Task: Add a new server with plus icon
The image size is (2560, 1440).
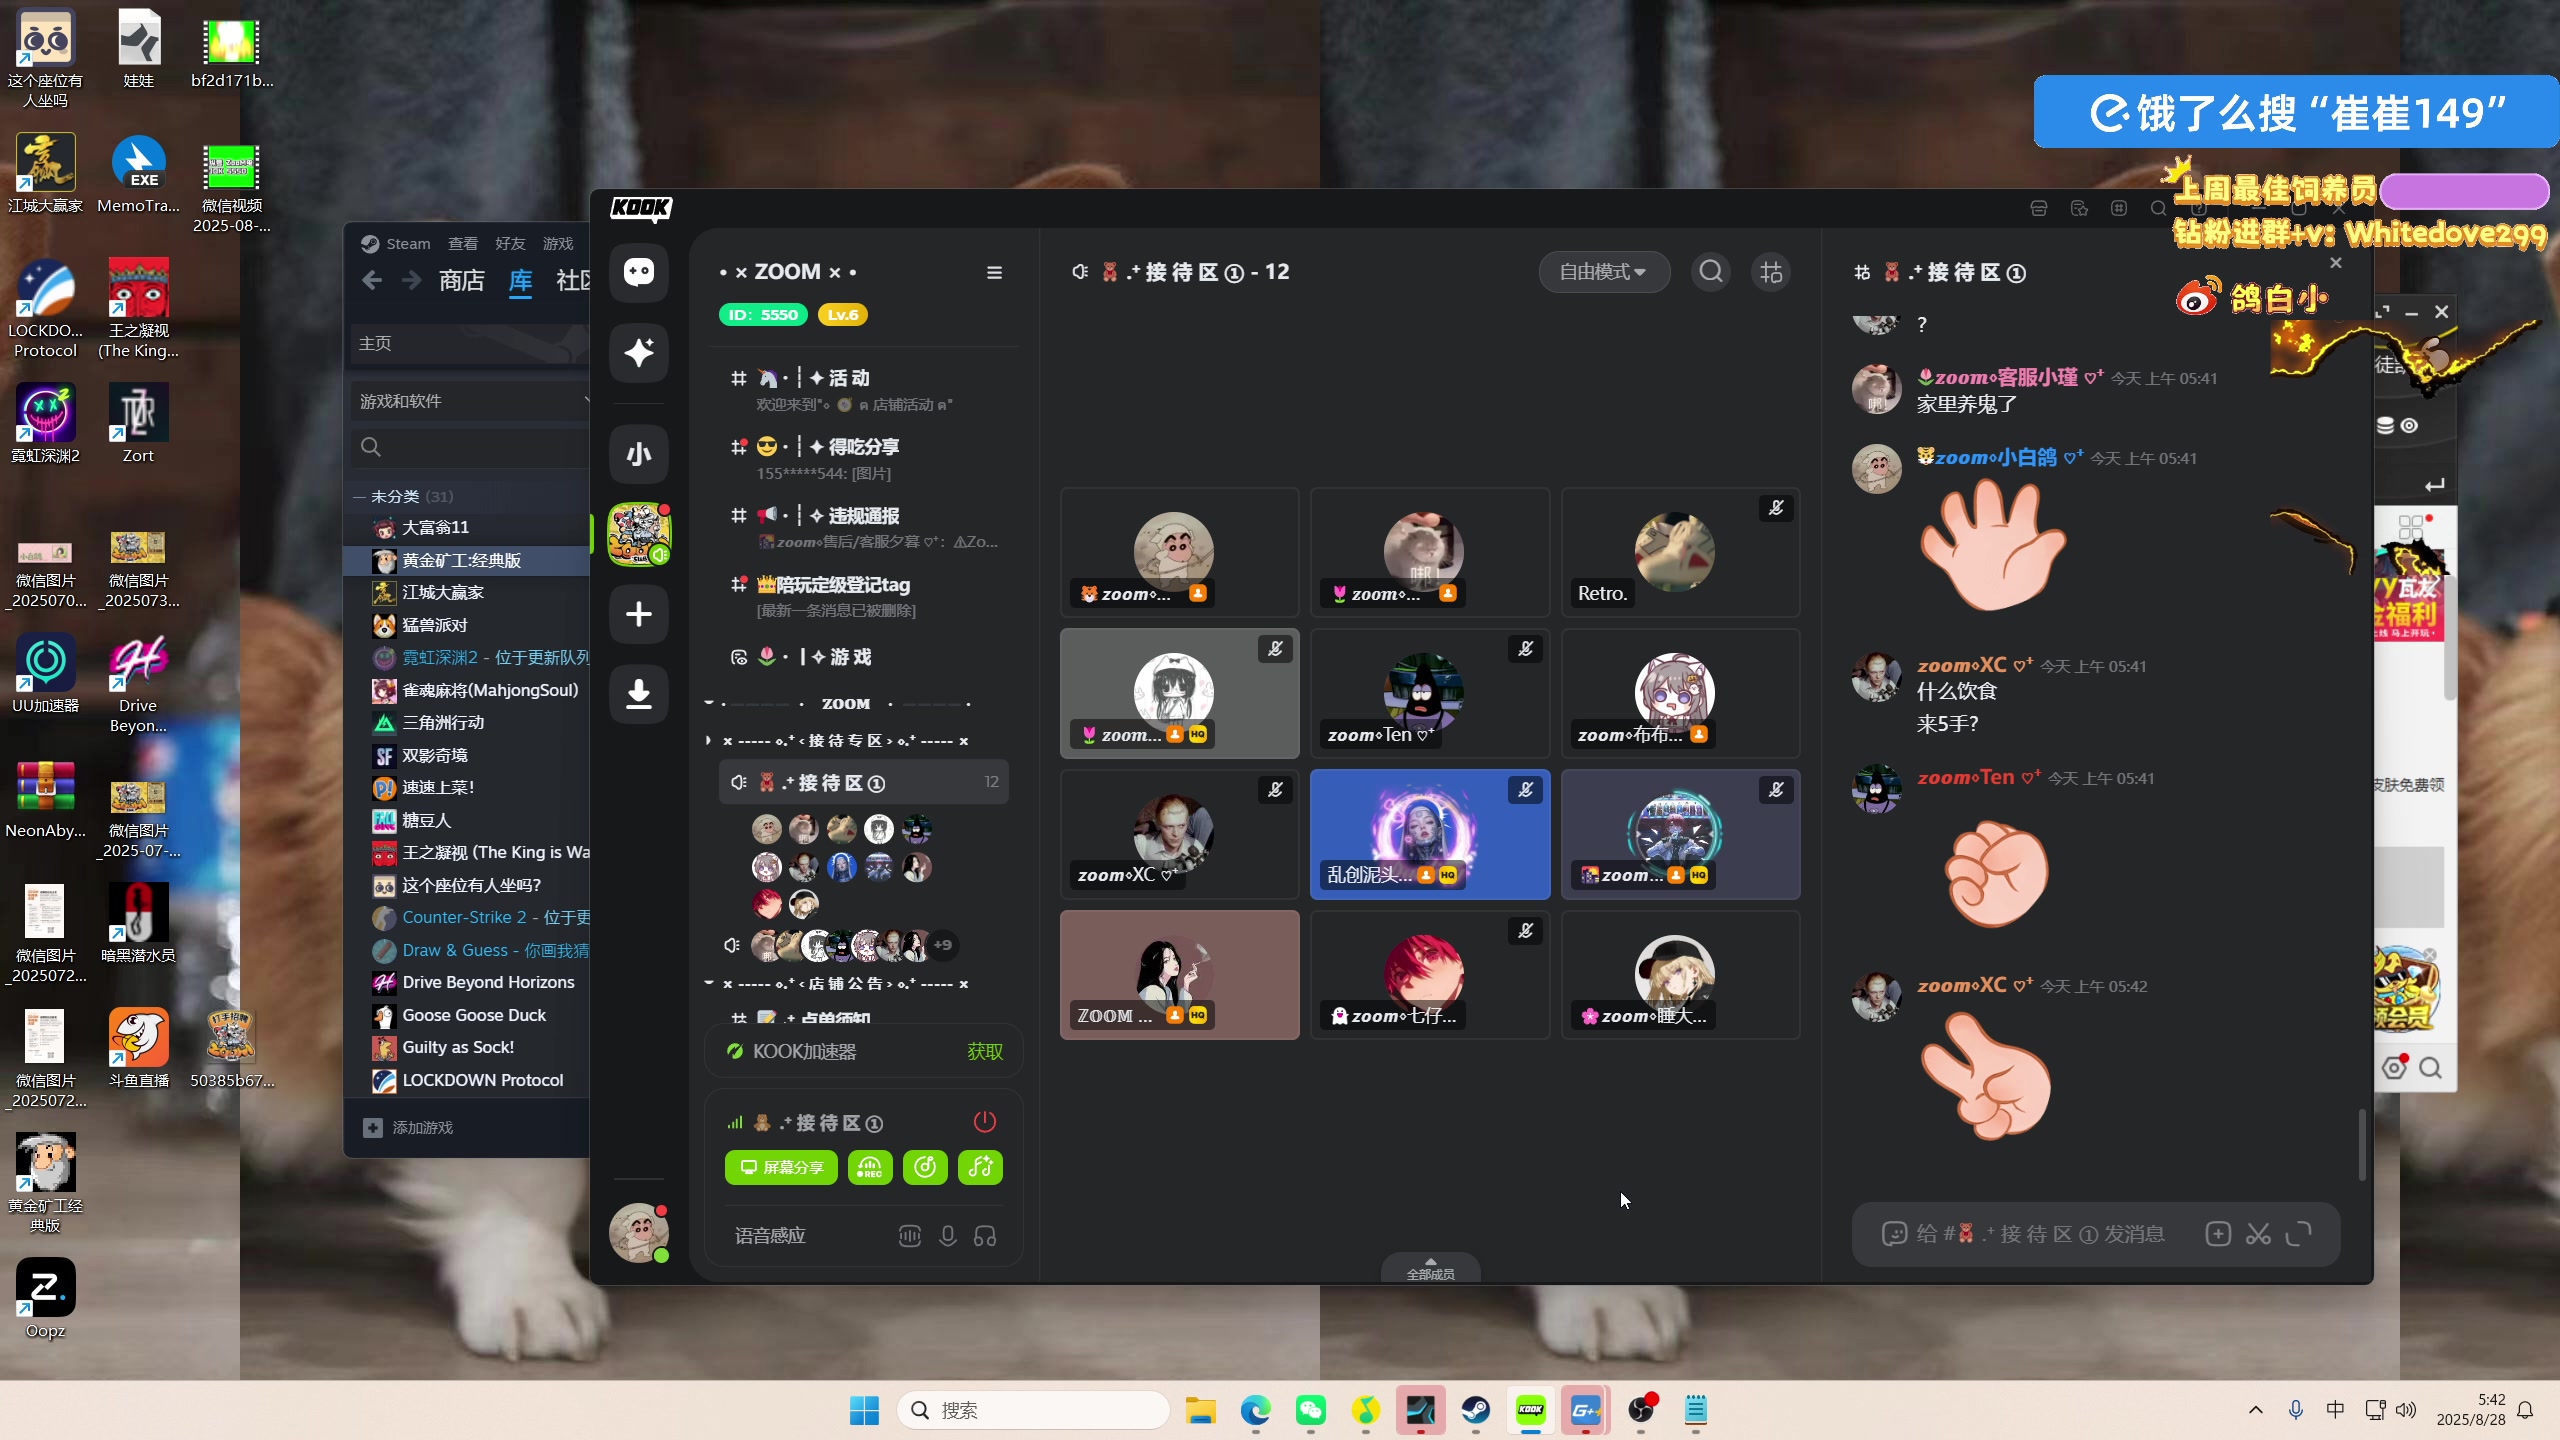Action: 639,614
